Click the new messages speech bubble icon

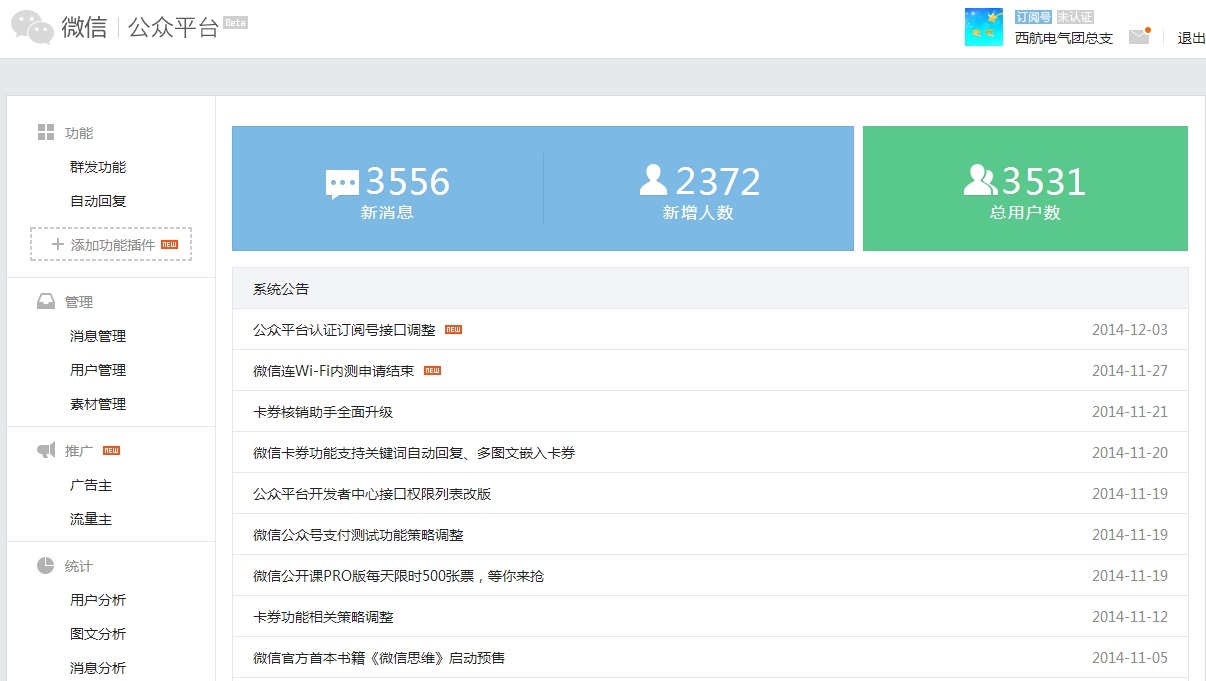342,184
